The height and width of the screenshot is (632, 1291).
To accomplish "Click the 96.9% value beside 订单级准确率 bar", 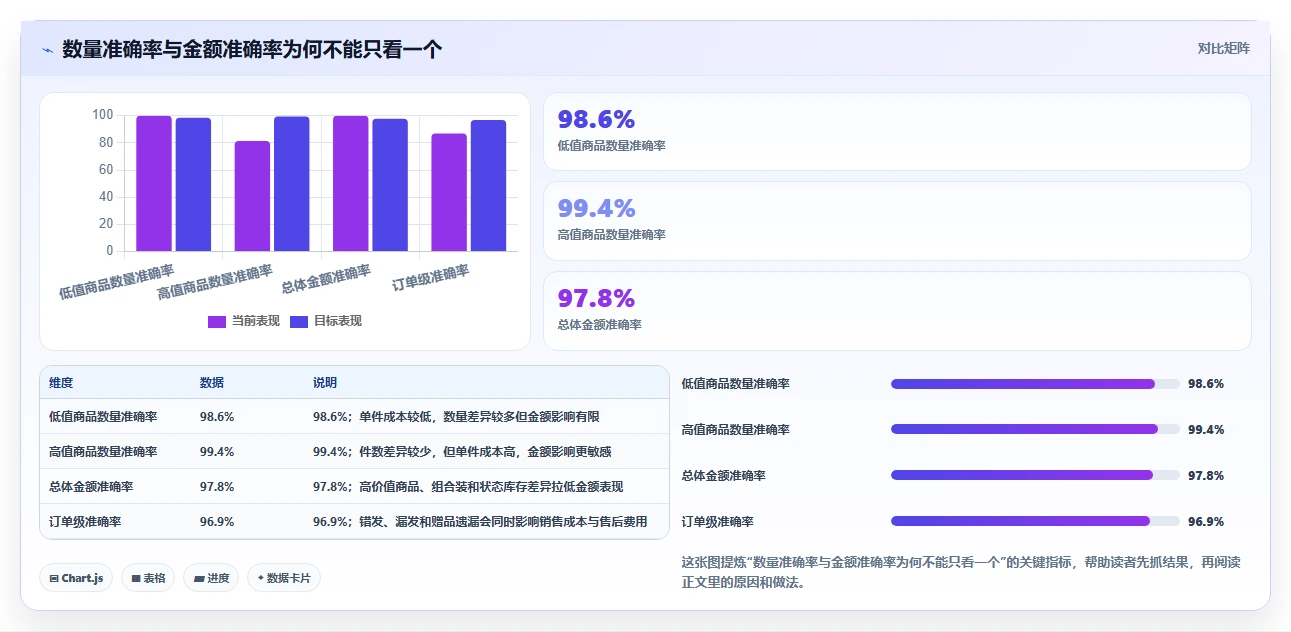I will pos(1206,521).
